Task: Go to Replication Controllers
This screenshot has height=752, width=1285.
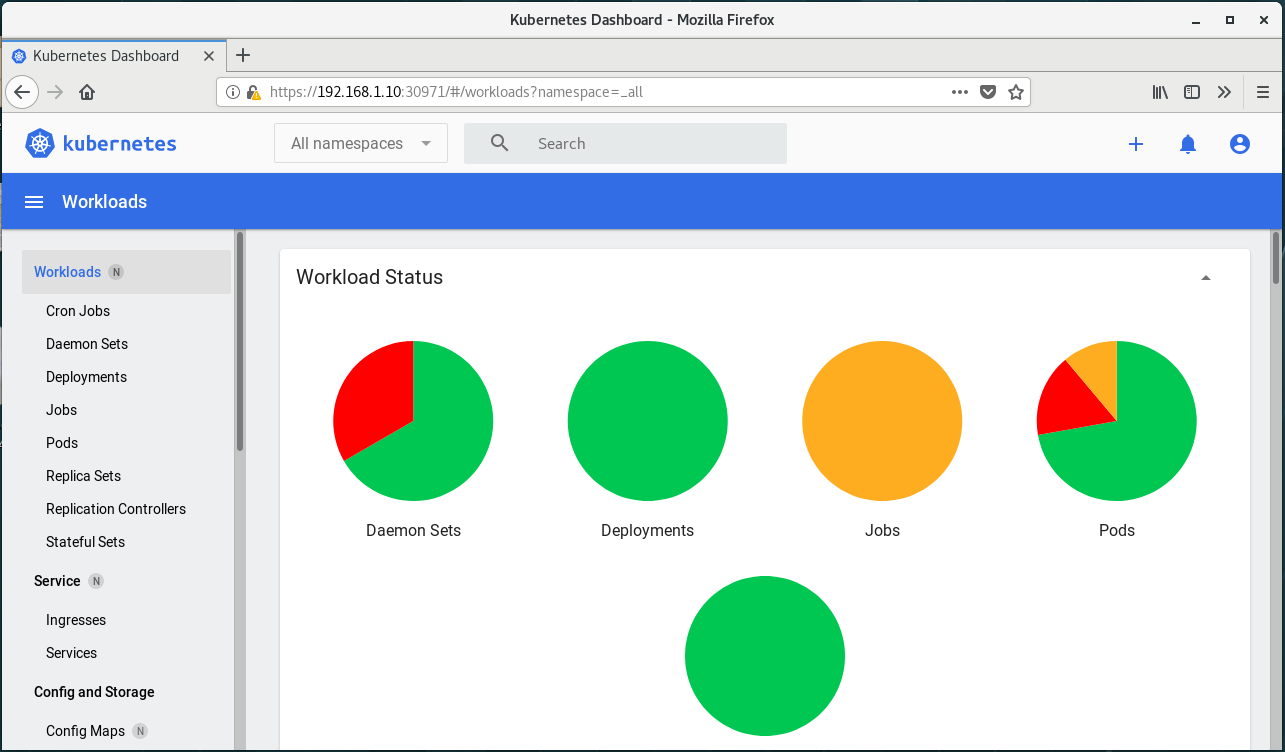Action: click(116, 509)
